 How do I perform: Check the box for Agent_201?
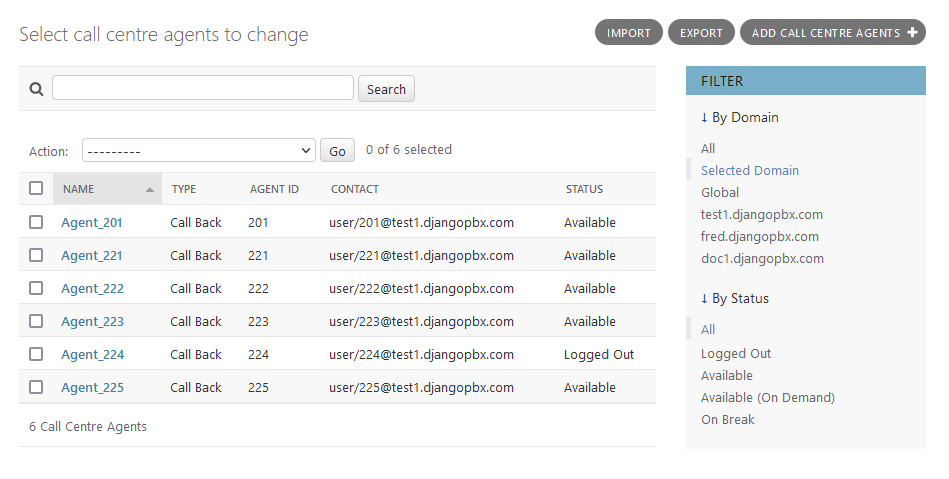(36, 222)
